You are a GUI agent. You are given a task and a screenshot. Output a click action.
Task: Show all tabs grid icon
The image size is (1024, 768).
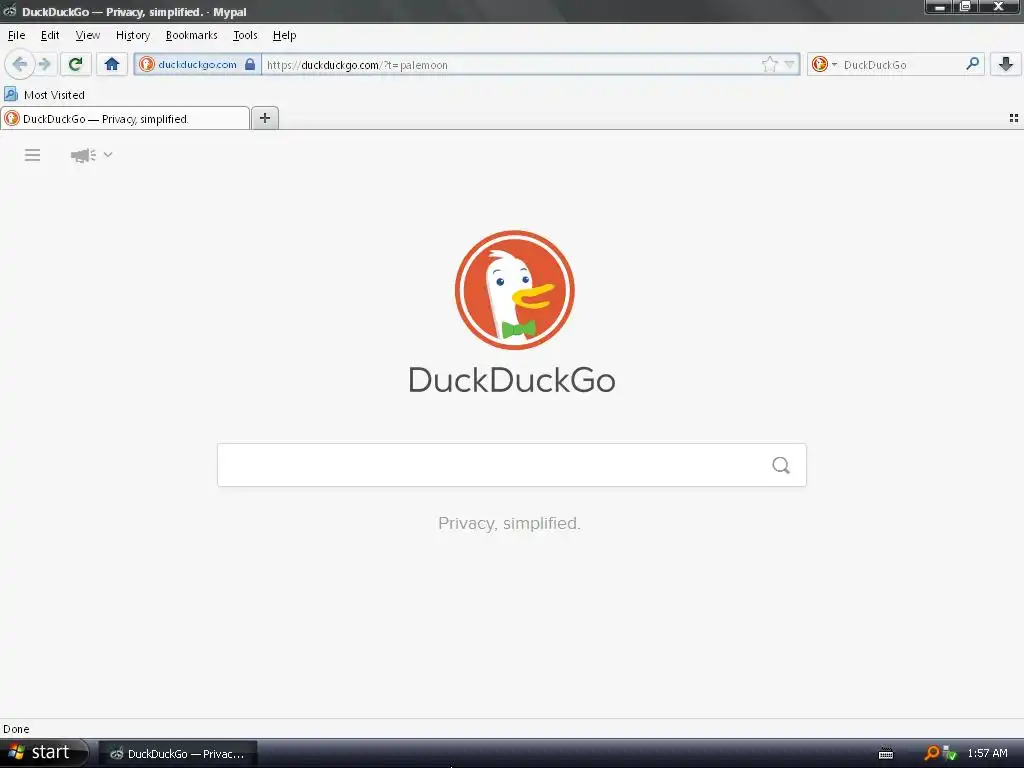pos(1014,118)
